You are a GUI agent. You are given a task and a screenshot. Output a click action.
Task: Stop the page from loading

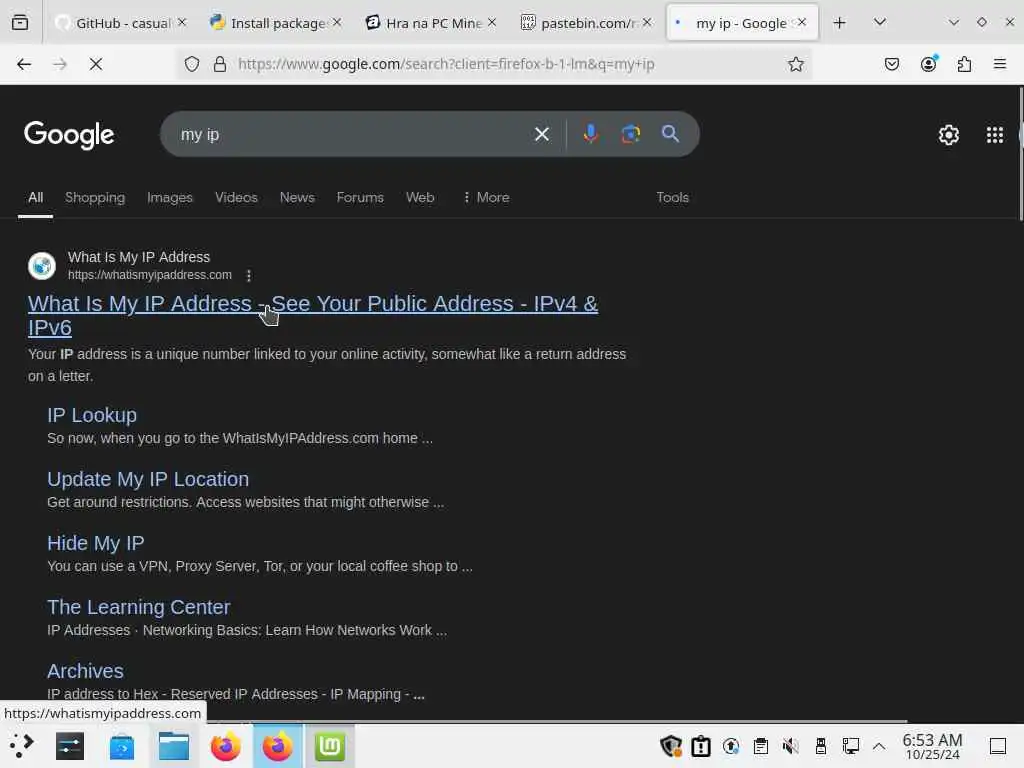pos(96,64)
